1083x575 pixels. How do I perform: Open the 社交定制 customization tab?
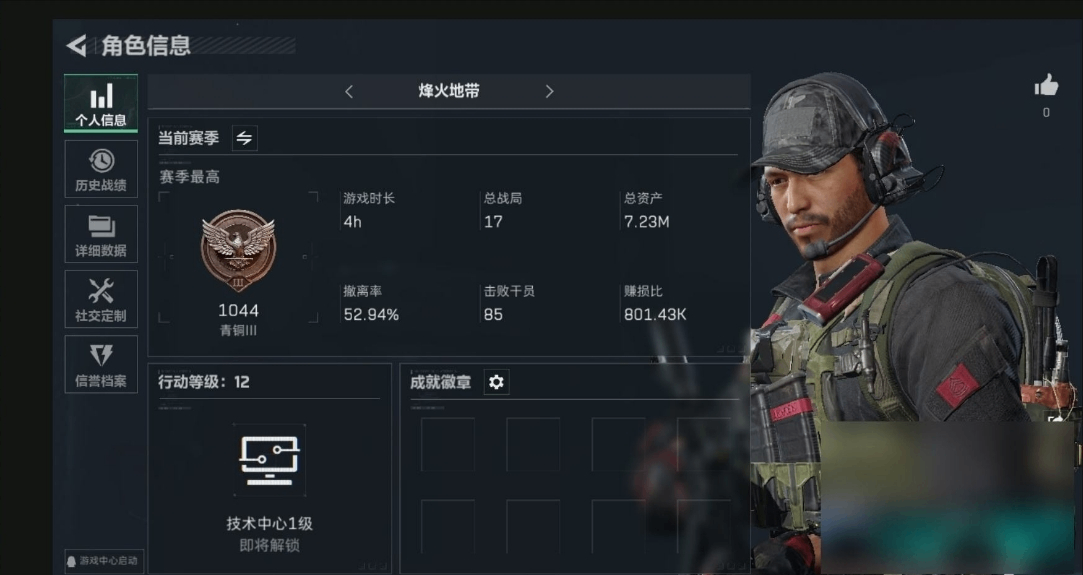tap(101, 299)
